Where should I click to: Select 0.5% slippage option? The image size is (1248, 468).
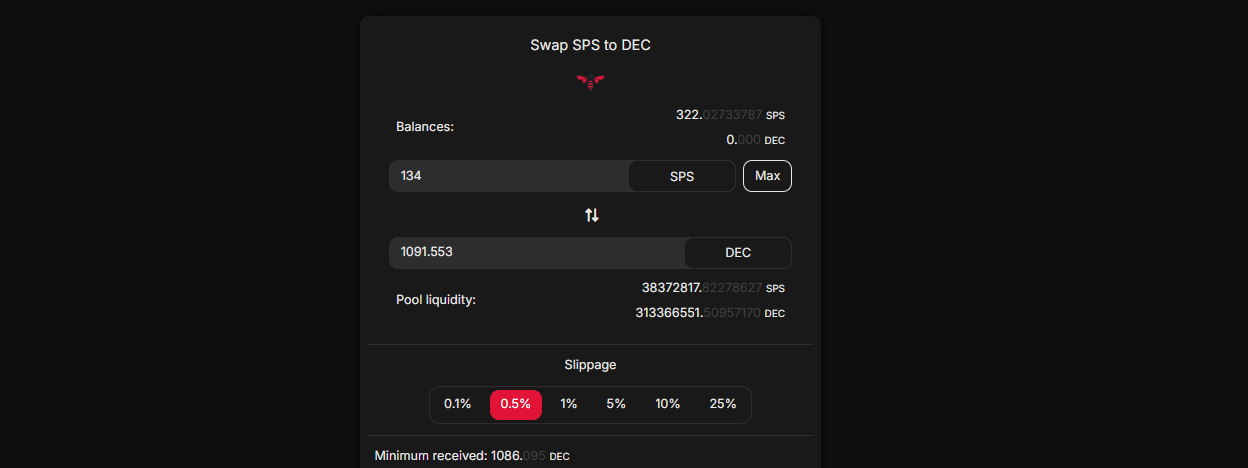(516, 404)
